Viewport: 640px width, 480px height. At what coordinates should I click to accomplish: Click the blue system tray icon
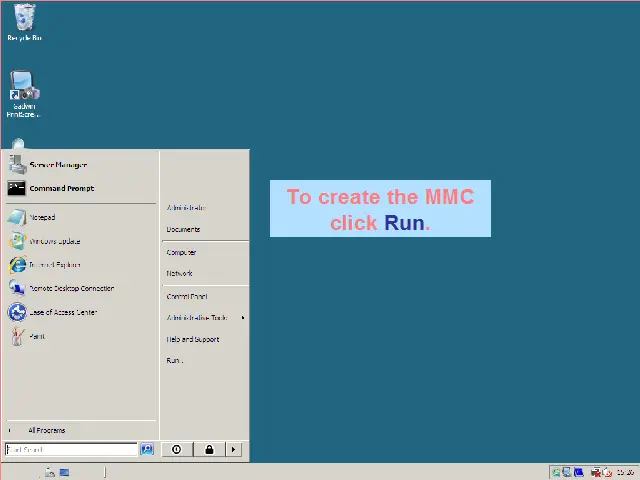578,473
